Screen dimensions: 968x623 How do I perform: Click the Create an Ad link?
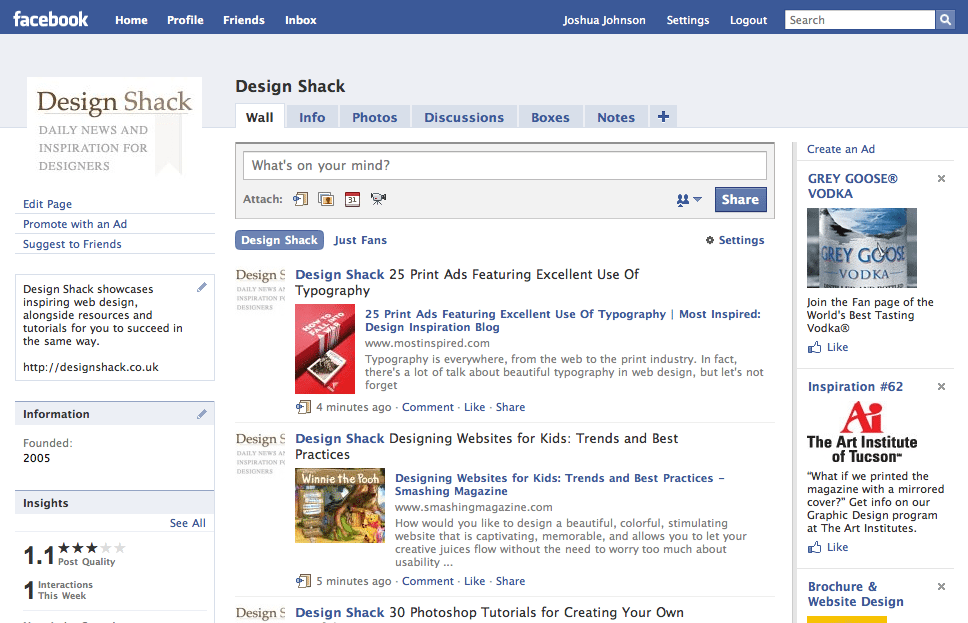click(x=841, y=149)
